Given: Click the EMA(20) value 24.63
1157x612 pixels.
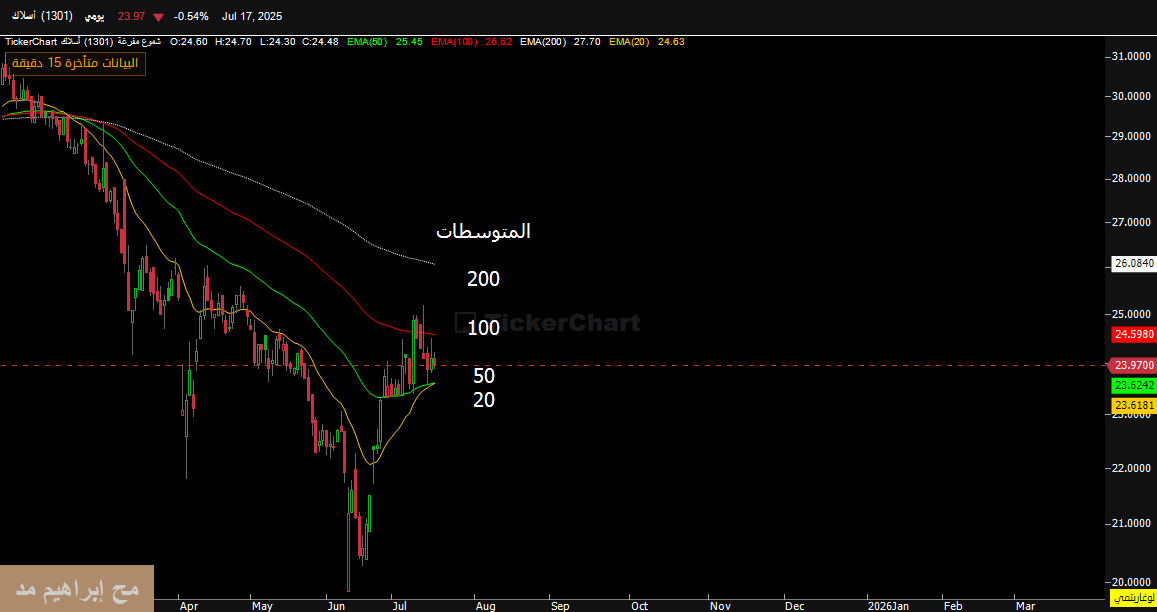Looking at the screenshot, I should pyautogui.click(x=671, y=42).
